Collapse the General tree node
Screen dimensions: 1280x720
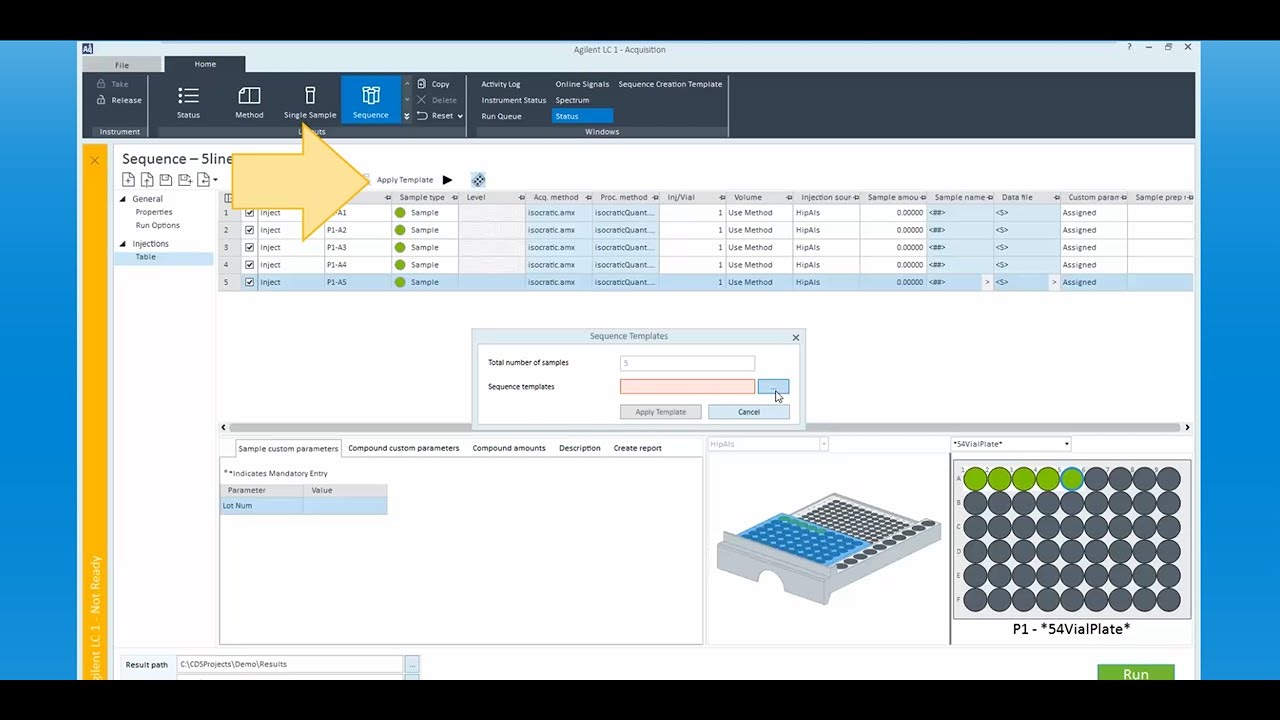tap(123, 199)
